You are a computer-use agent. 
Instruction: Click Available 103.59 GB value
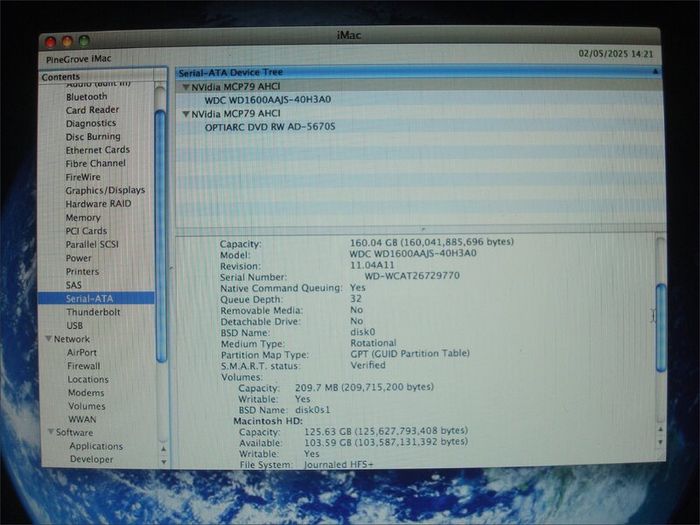[386, 442]
